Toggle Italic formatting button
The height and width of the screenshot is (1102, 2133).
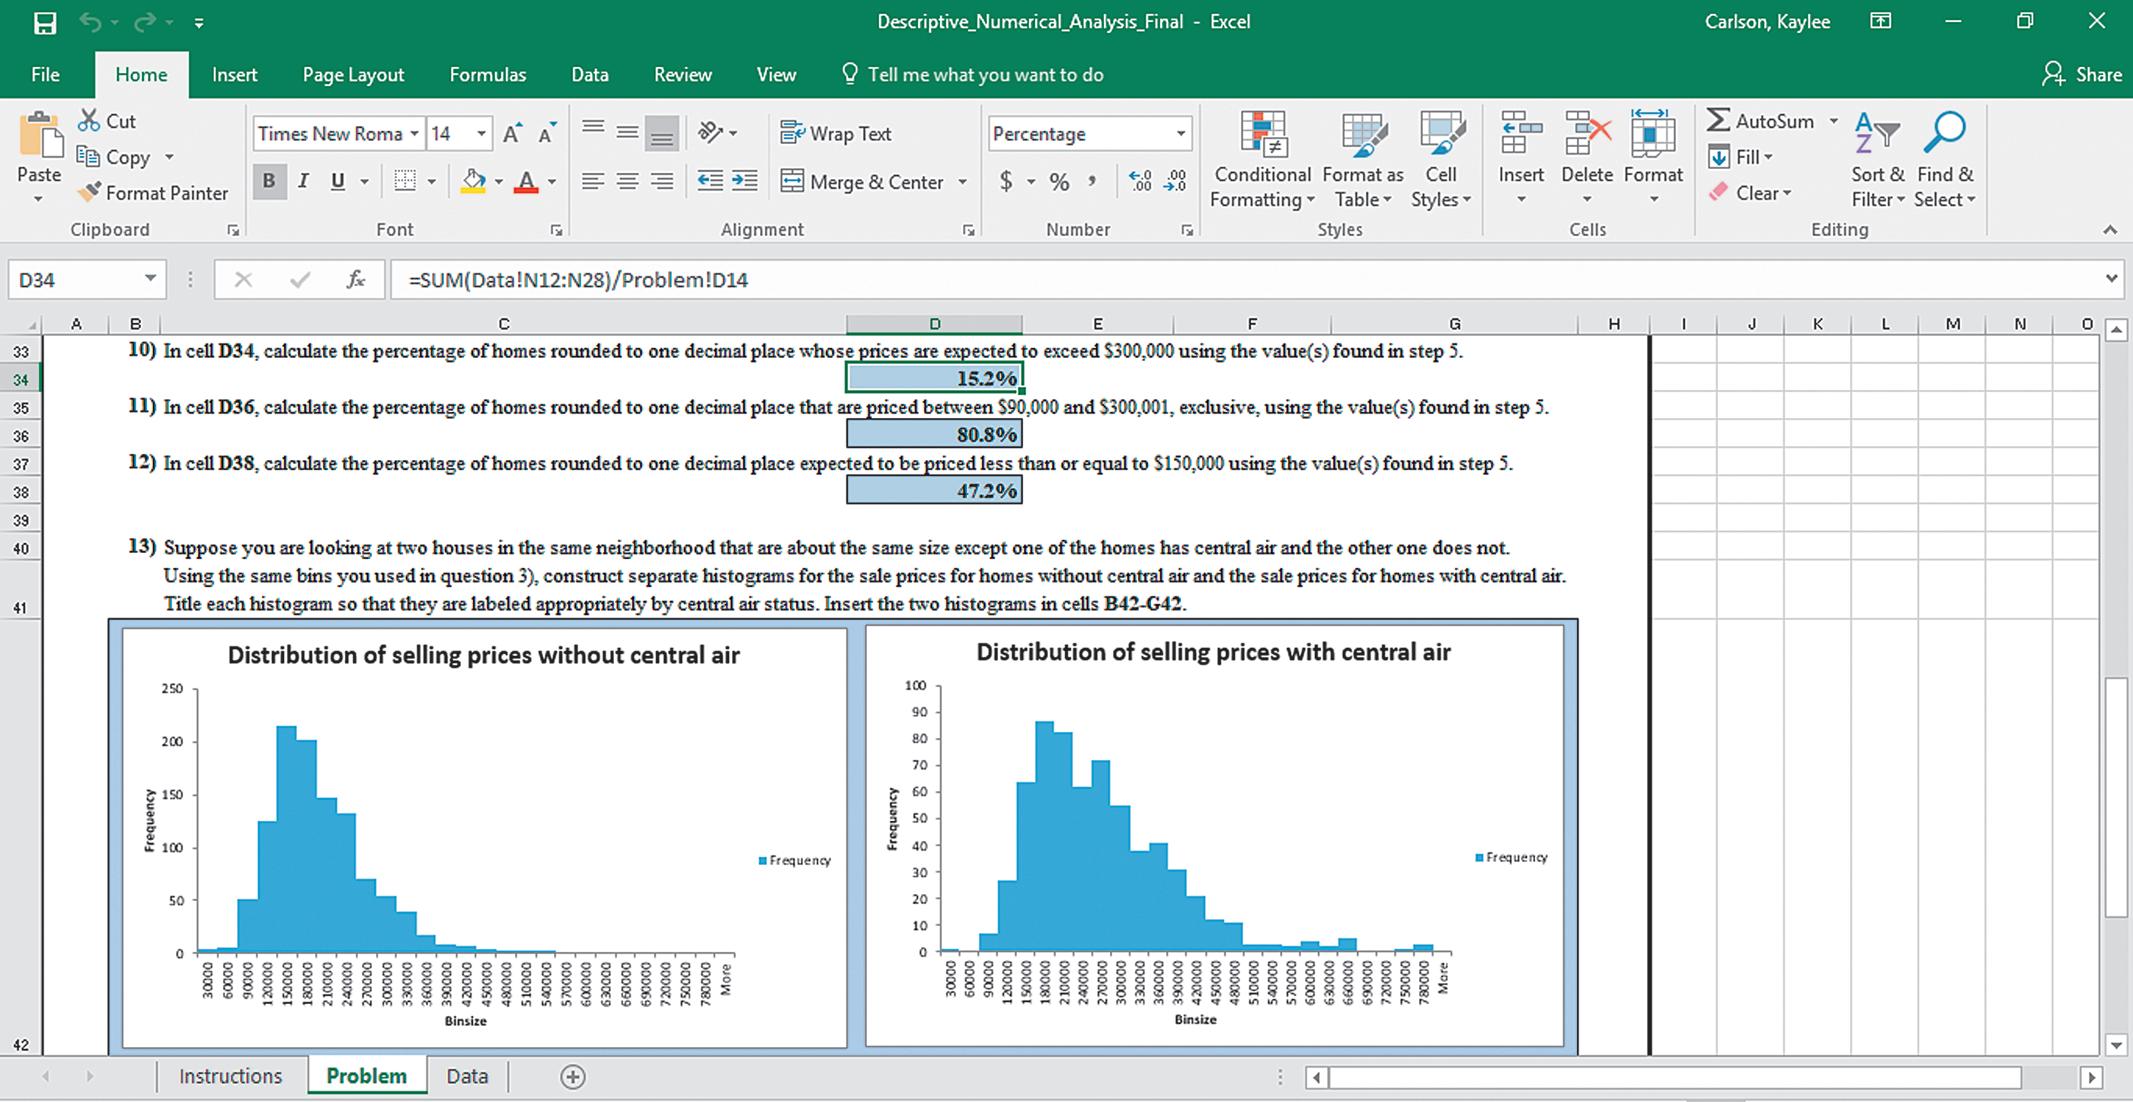point(303,181)
